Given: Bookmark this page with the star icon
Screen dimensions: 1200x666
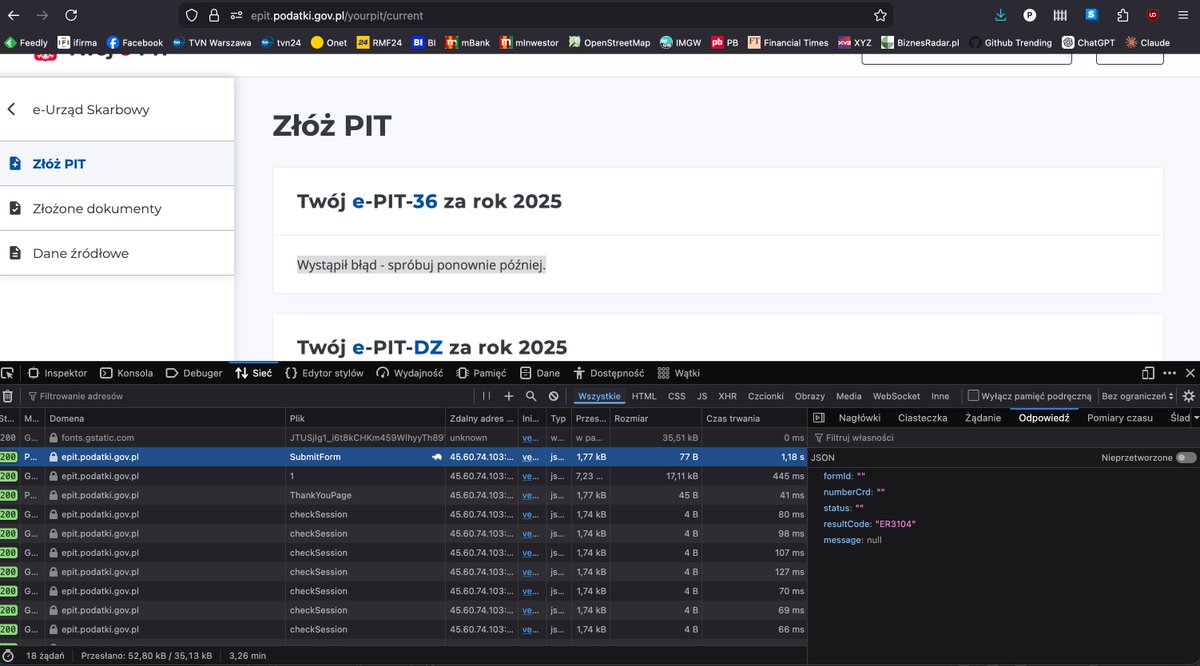Looking at the screenshot, I should [880, 16].
